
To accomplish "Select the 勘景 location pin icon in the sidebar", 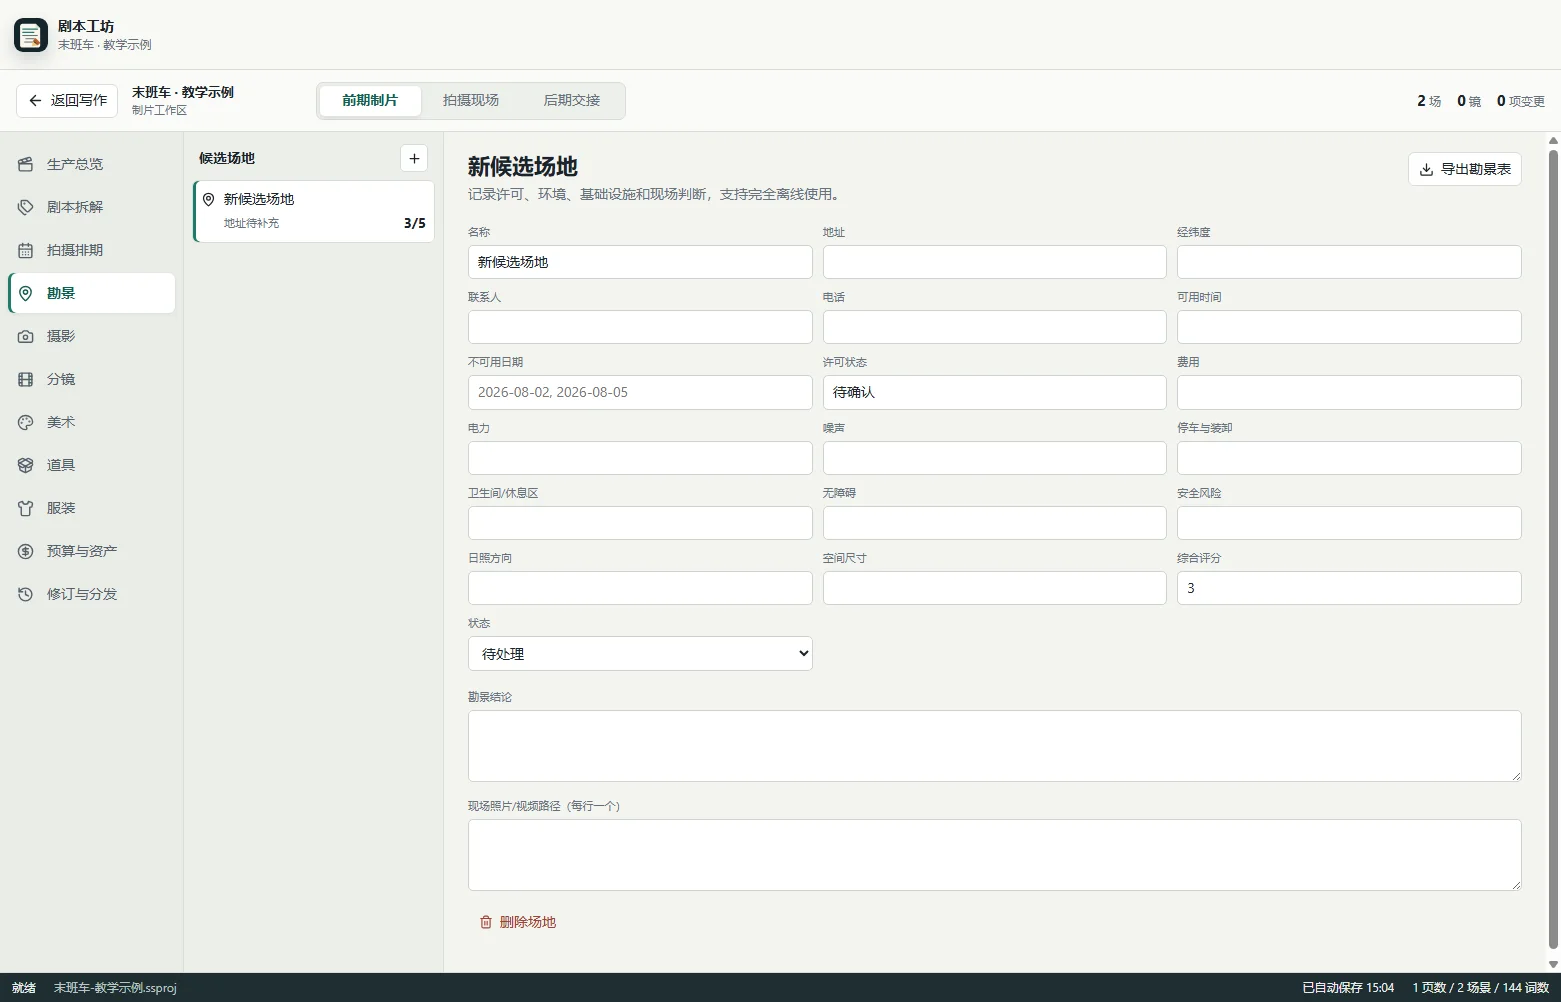I will [x=26, y=293].
